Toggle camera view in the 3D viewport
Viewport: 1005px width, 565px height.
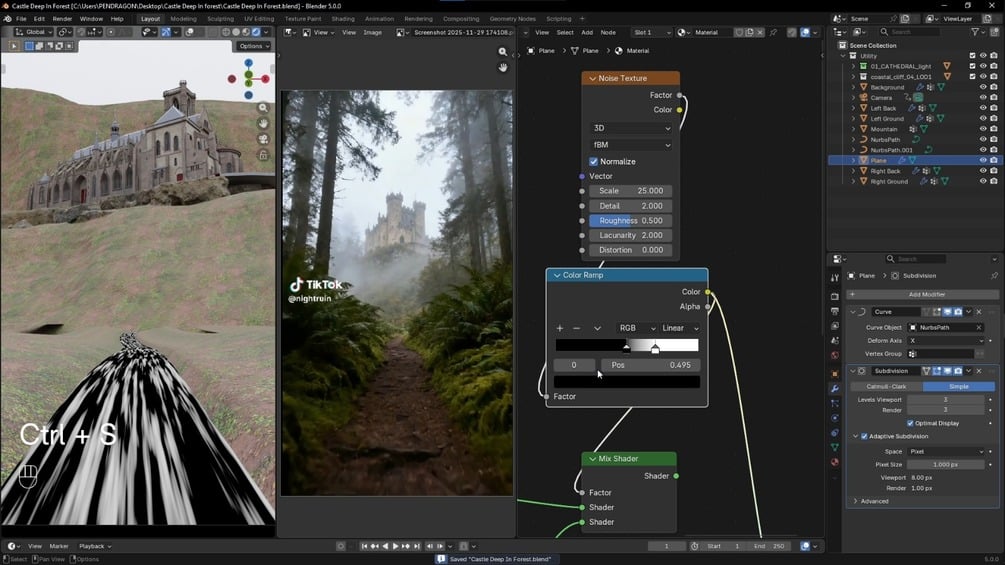[x=263, y=139]
